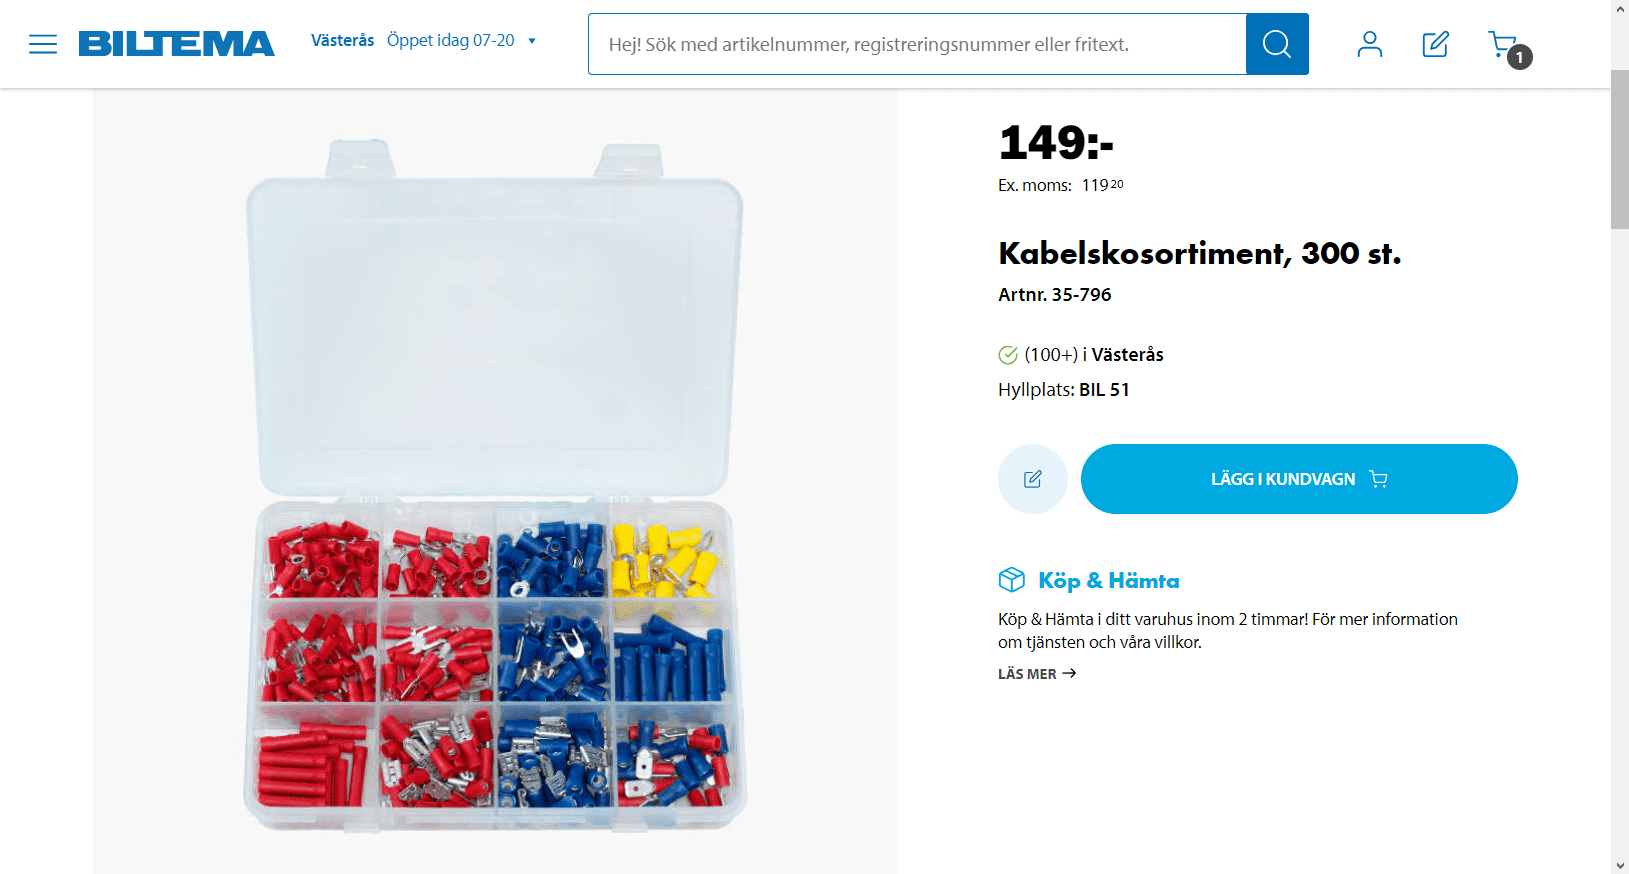Click the Biltema logo
This screenshot has width=1629, height=874.
(176, 44)
